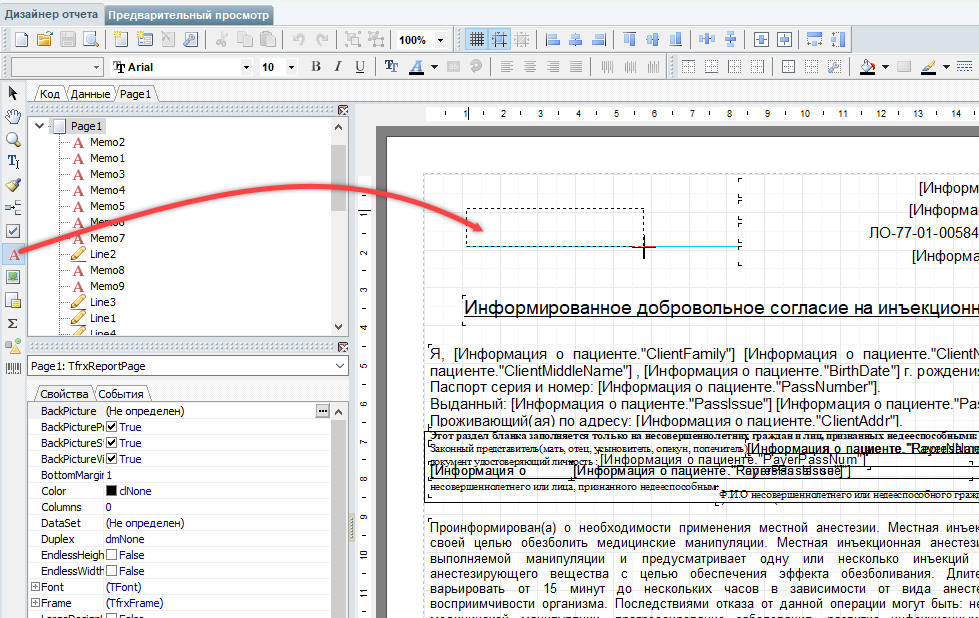
Task: Select the Barcode object tool
Action: coord(14,369)
